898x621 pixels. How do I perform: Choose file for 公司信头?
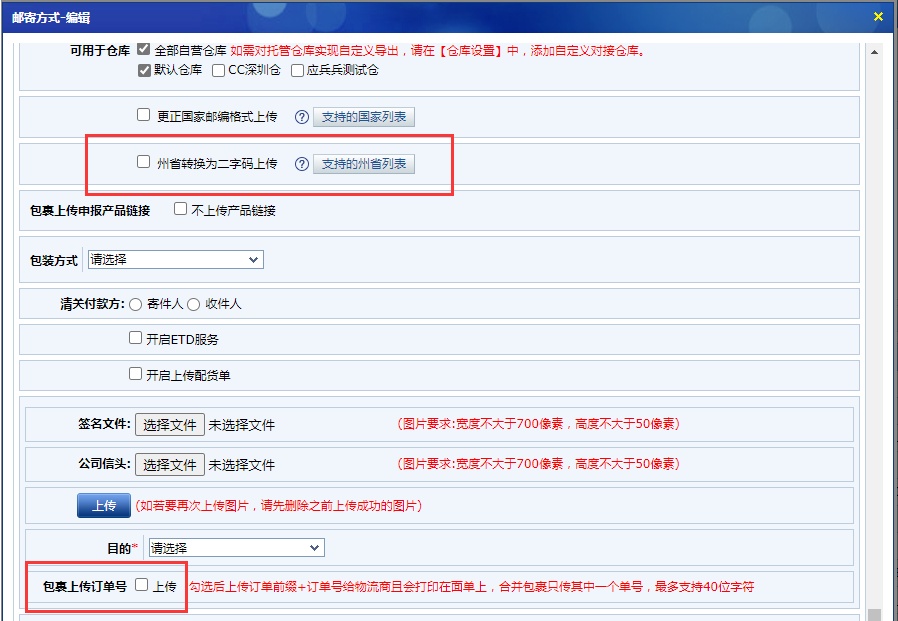[170, 464]
